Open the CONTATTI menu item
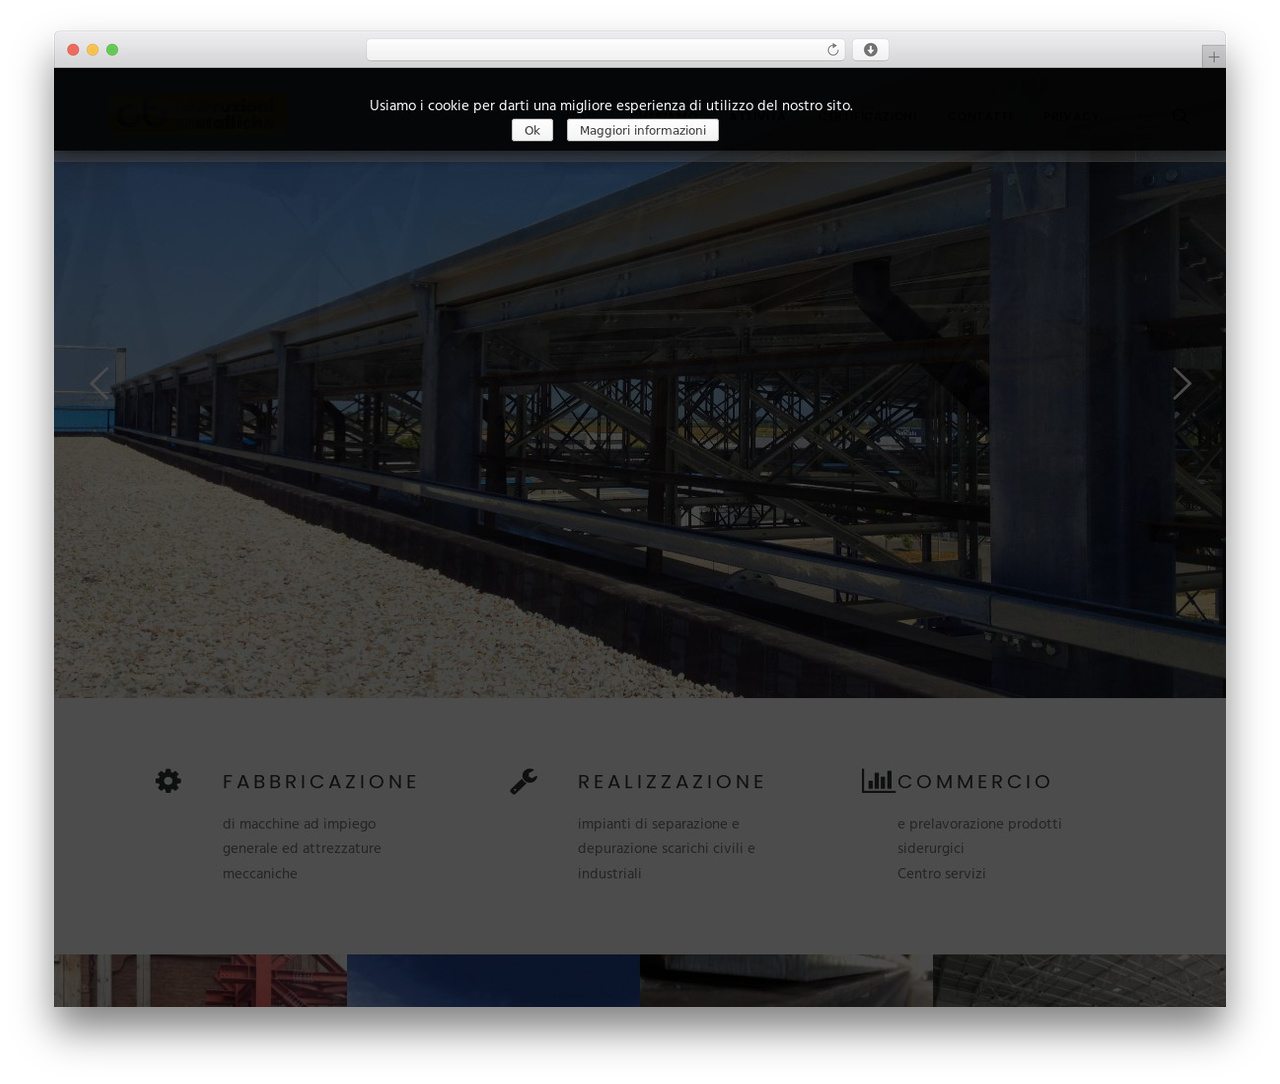This screenshot has height=1084, width=1280. point(980,116)
